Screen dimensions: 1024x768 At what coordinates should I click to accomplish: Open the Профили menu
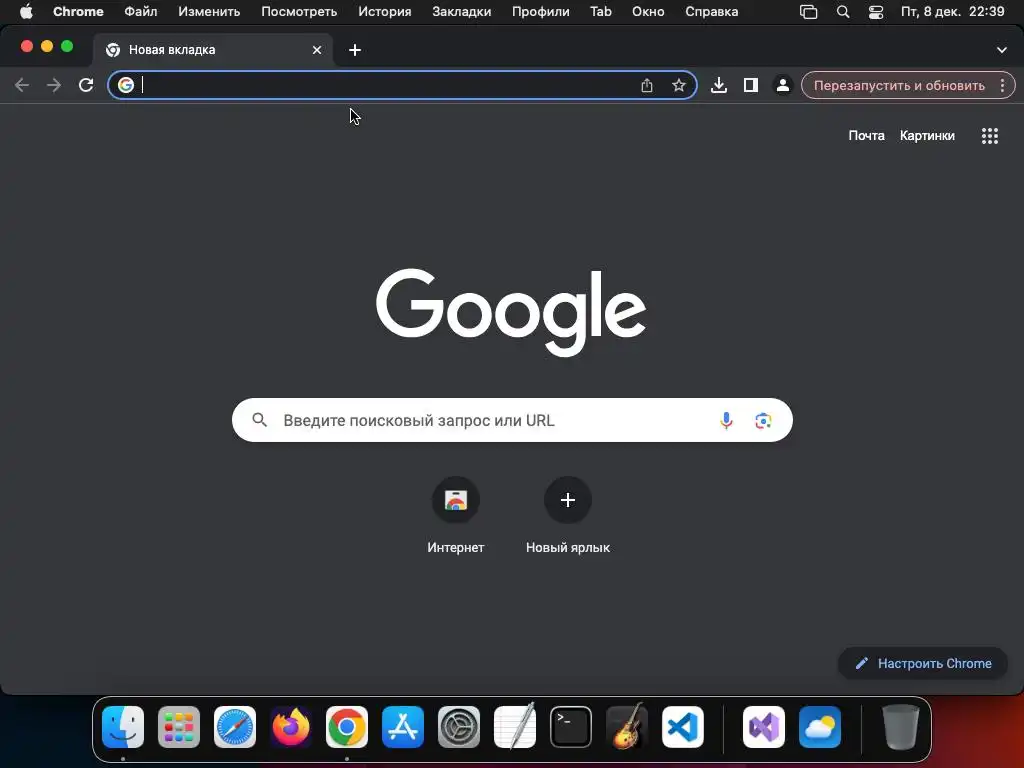pyautogui.click(x=540, y=12)
